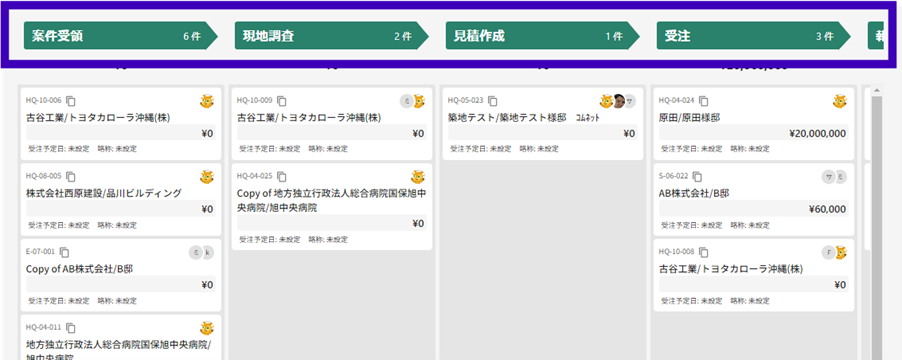Open 株式会社西原建設/品川ビルディング card
Image resolution: width=902 pixels, height=360 pixels.
click(x=121, y=200)
